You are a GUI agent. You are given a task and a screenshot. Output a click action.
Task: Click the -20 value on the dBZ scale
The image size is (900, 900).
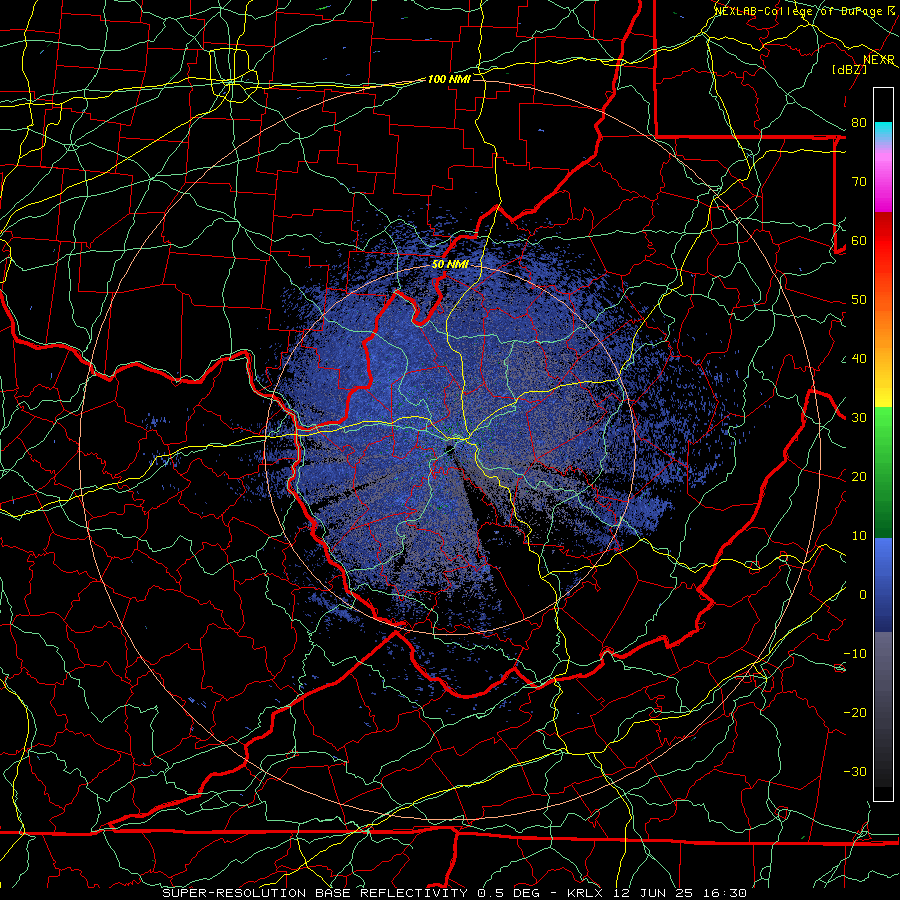pyautogui.click(x=855, y=713)
